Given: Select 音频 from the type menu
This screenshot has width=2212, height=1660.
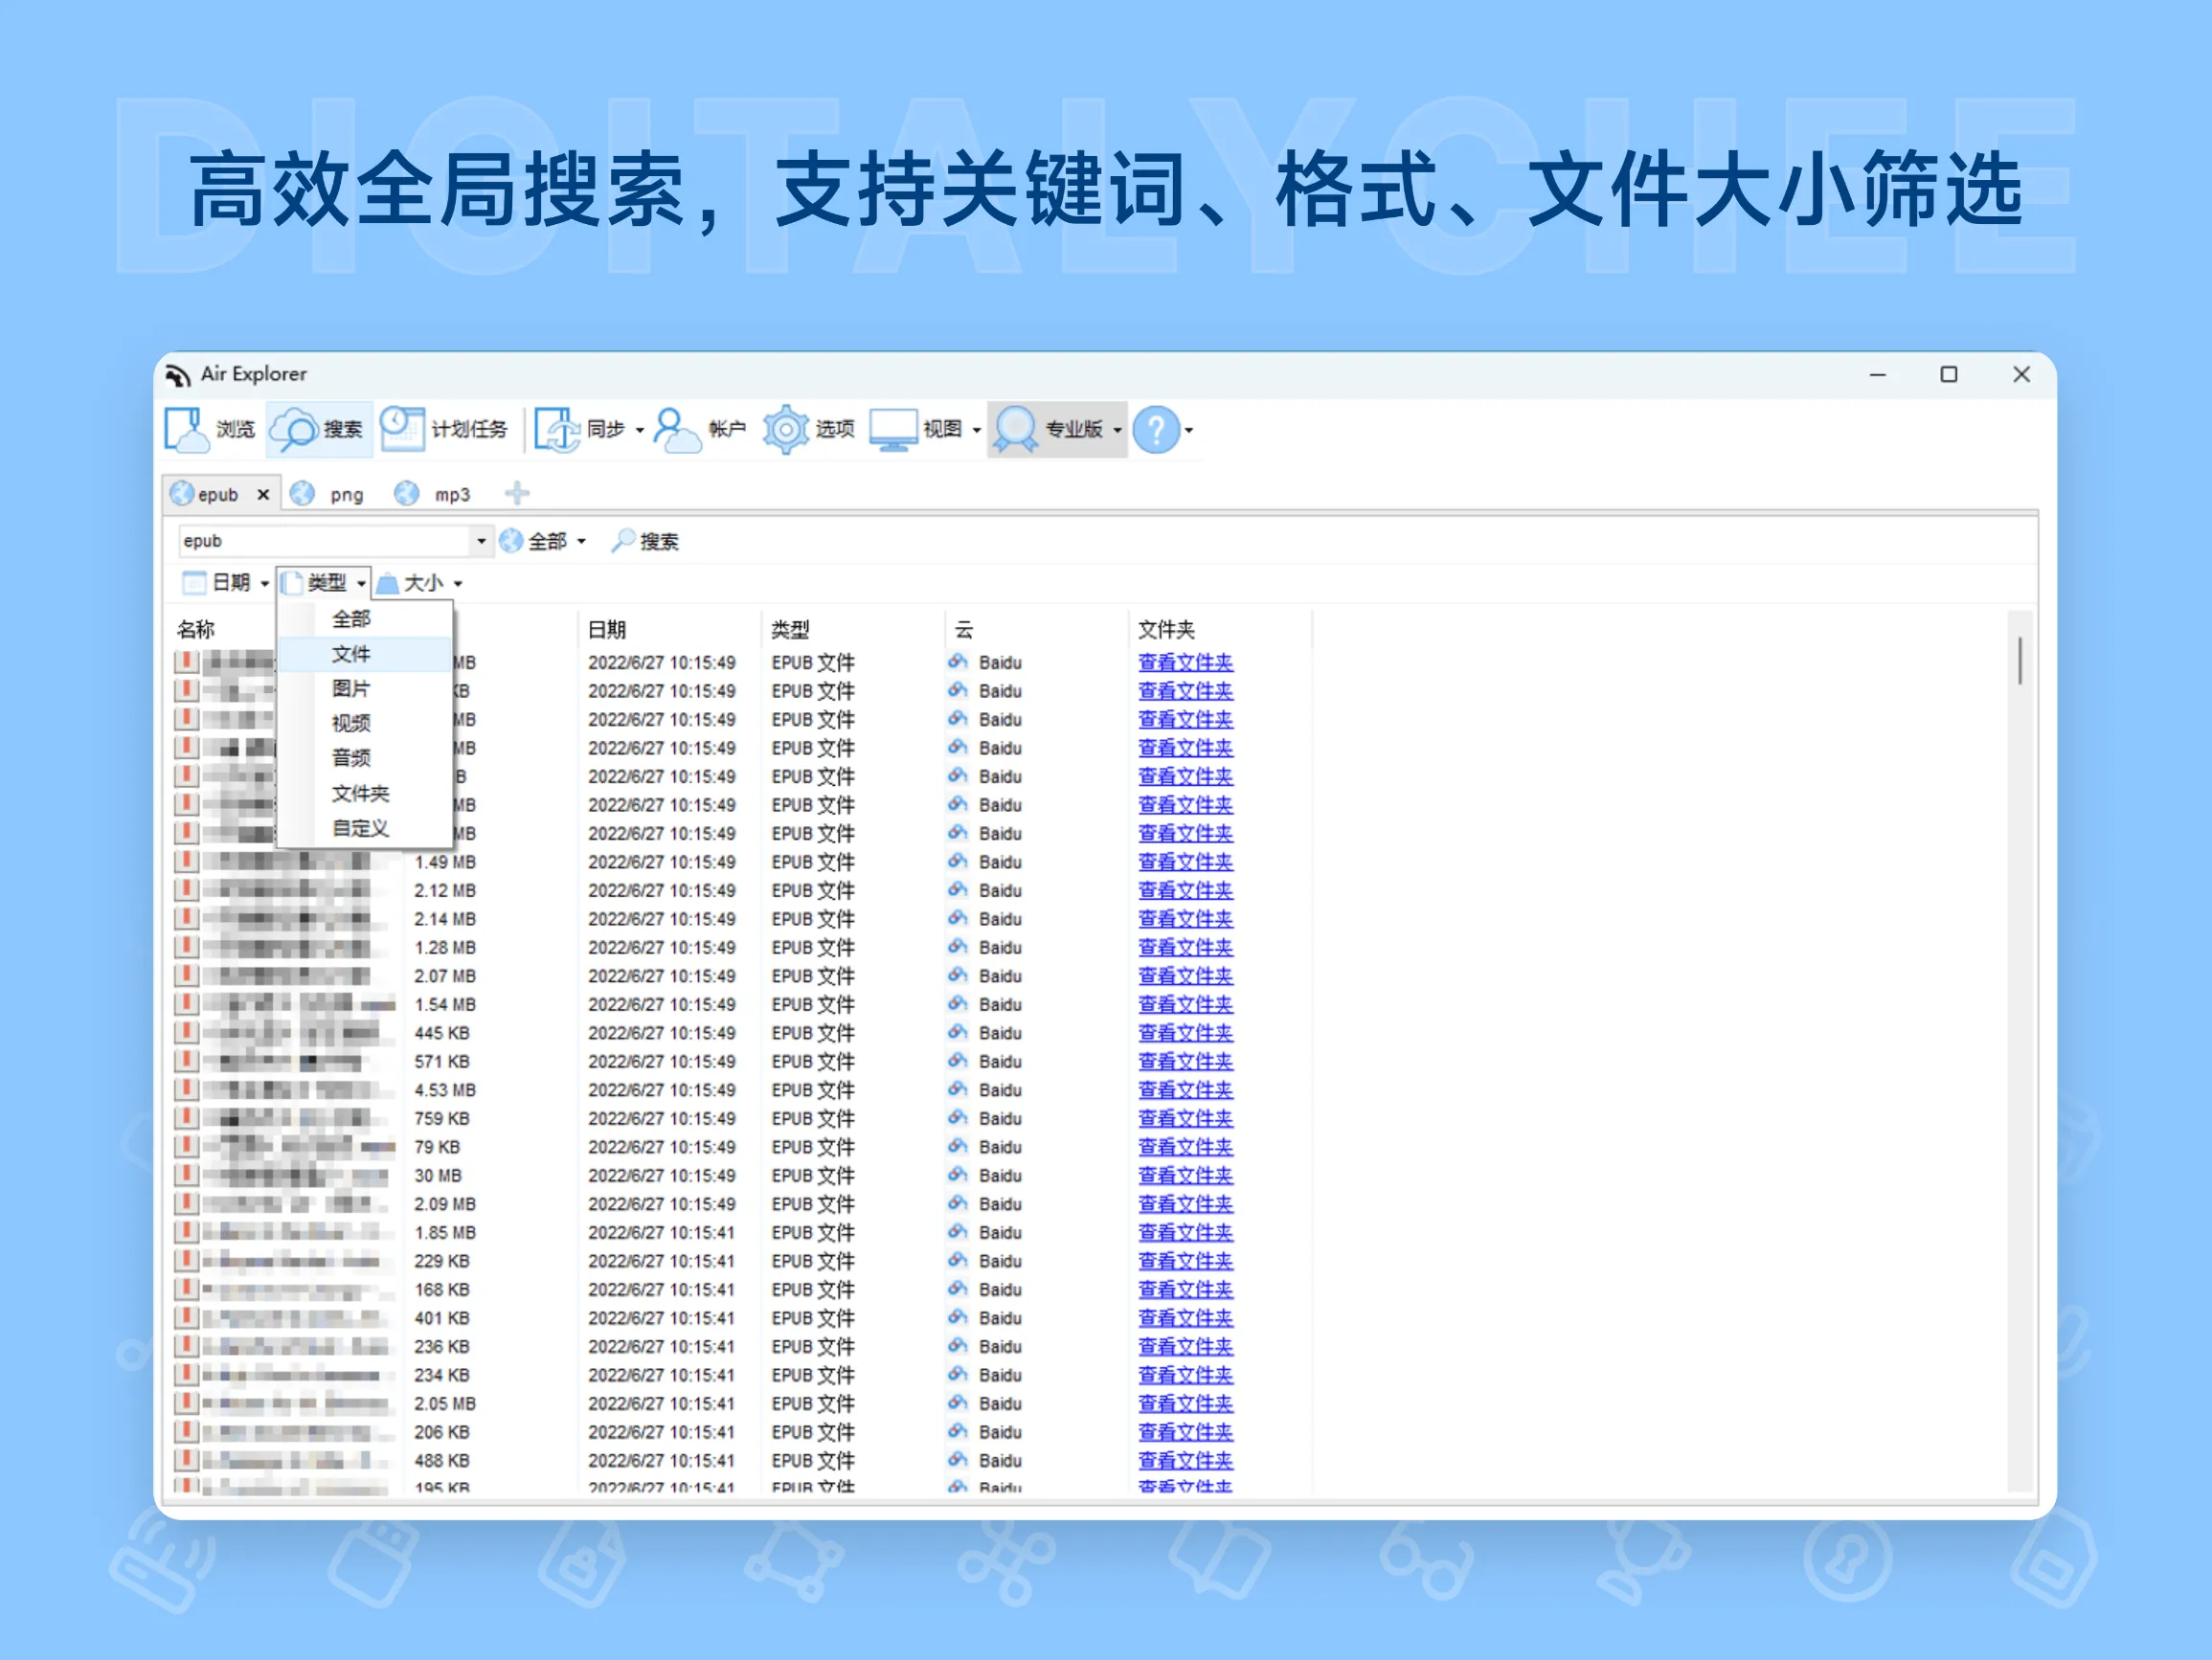Looking at the screenshot, I should coord(352,757).
